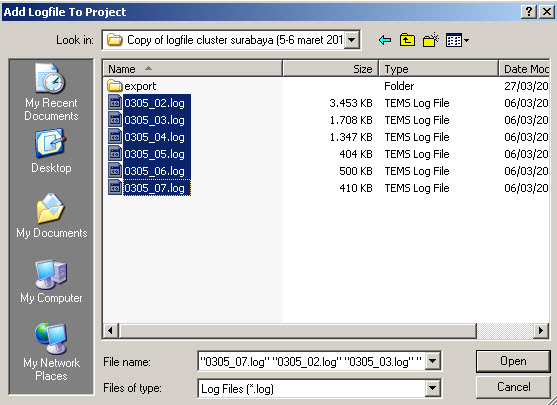Click into the File name input field
This screenshot has height=405, width=557.
[x=311, y=361]
